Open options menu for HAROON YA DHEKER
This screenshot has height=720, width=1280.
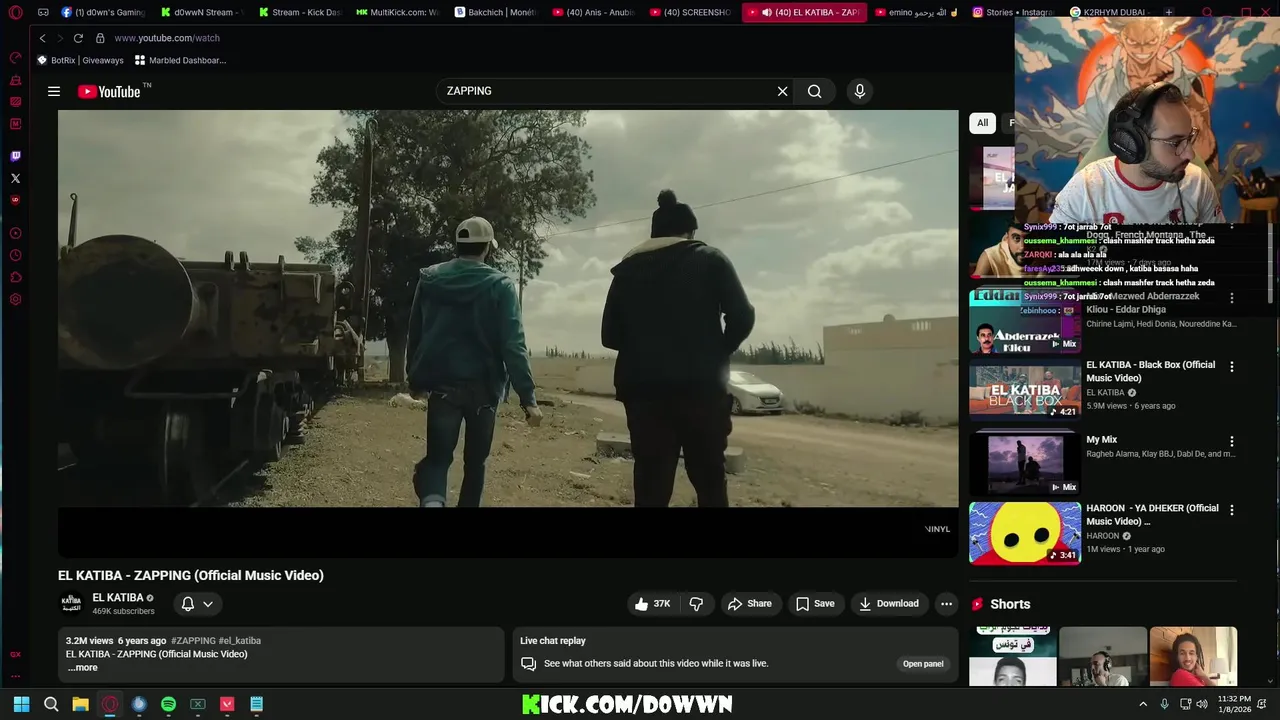pyautogui.click(x=1231, y=510)
